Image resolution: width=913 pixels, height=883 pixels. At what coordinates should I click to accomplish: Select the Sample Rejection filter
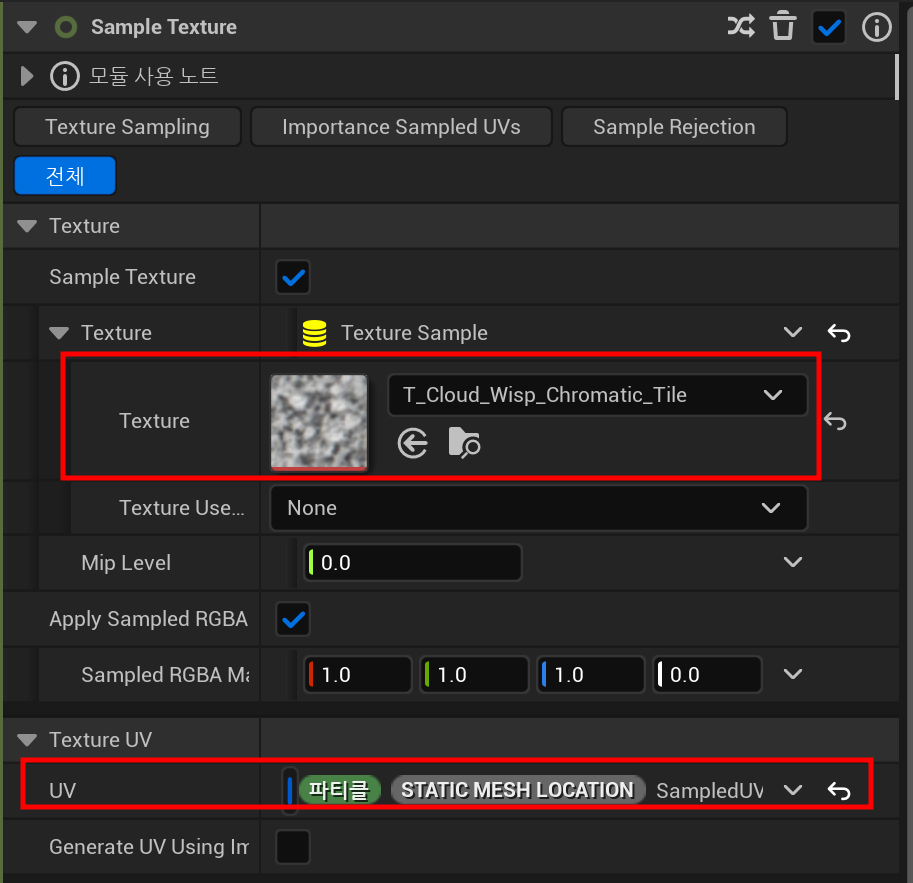point(674,126)
